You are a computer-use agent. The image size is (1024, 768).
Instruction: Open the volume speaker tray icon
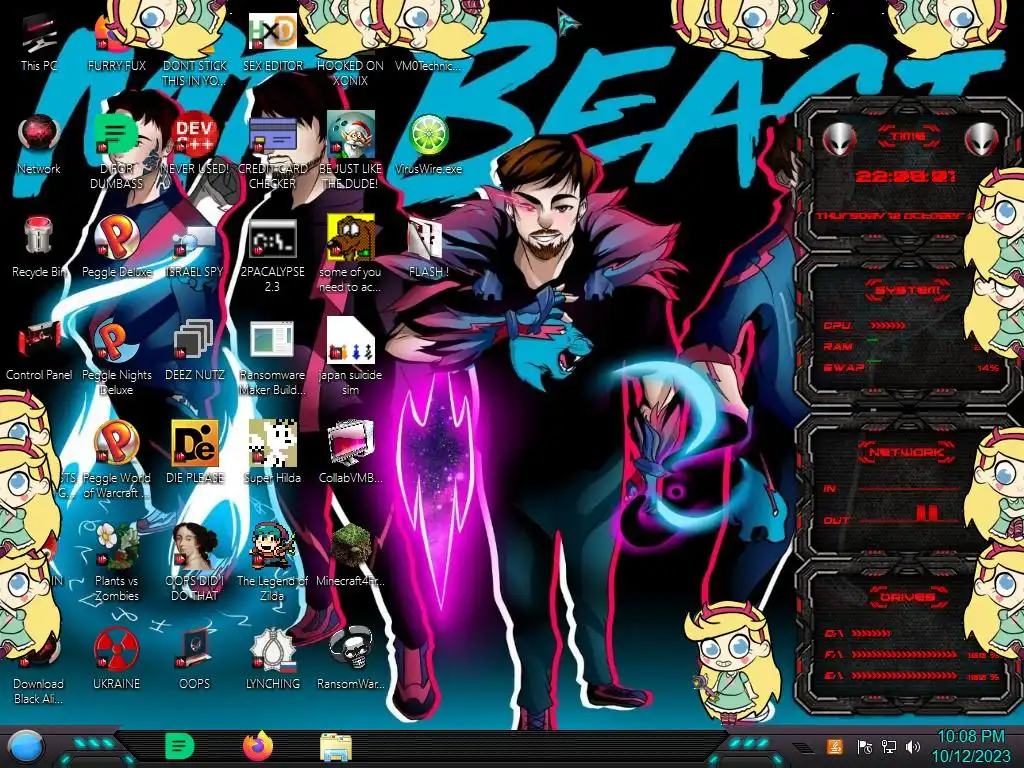(x=912, y=746)
